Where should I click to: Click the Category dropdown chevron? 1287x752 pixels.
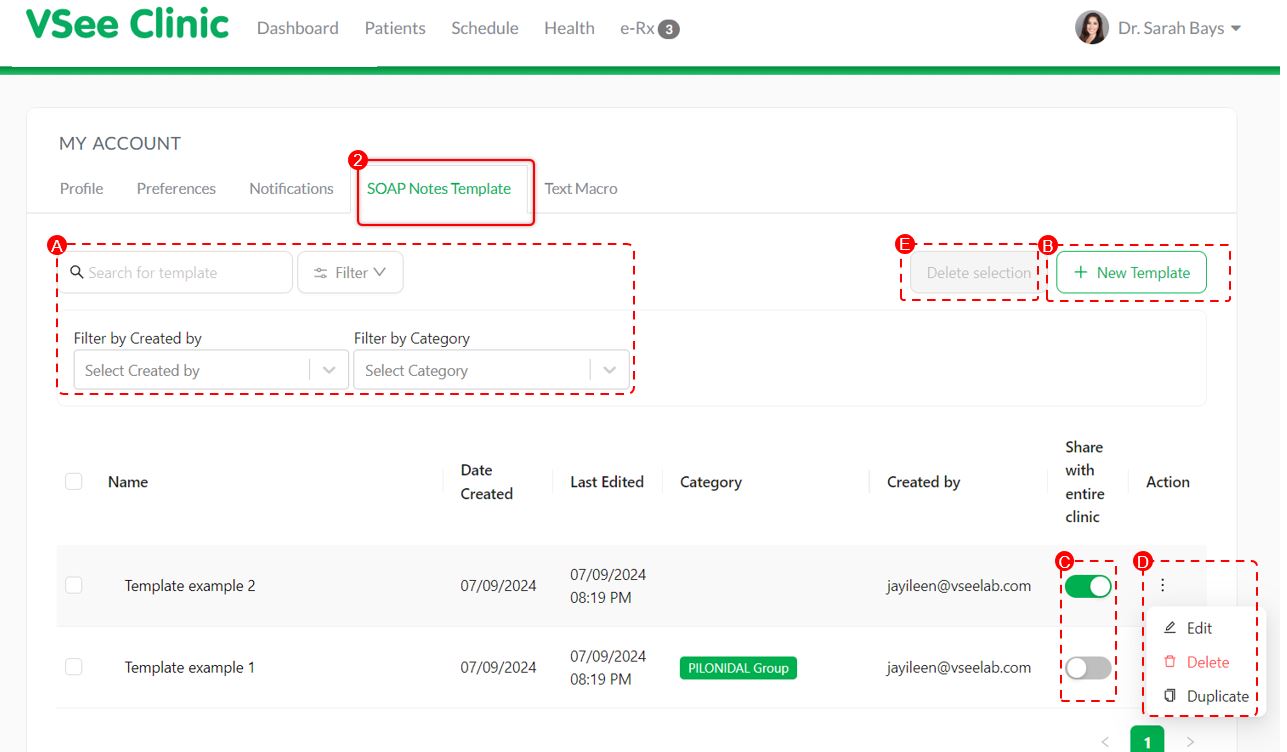(609, 370)
